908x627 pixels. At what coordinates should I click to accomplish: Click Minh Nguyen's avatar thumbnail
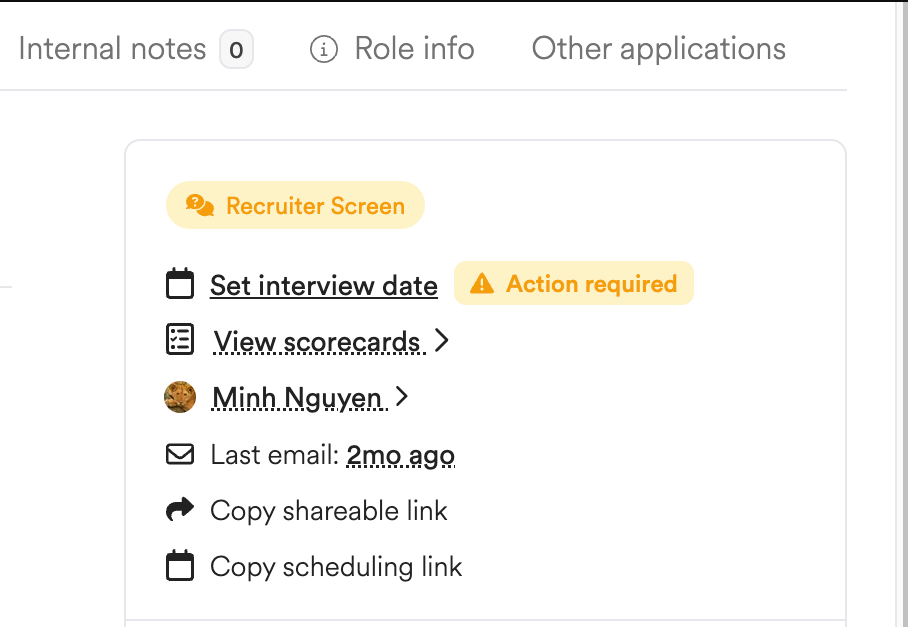point(180,397)
